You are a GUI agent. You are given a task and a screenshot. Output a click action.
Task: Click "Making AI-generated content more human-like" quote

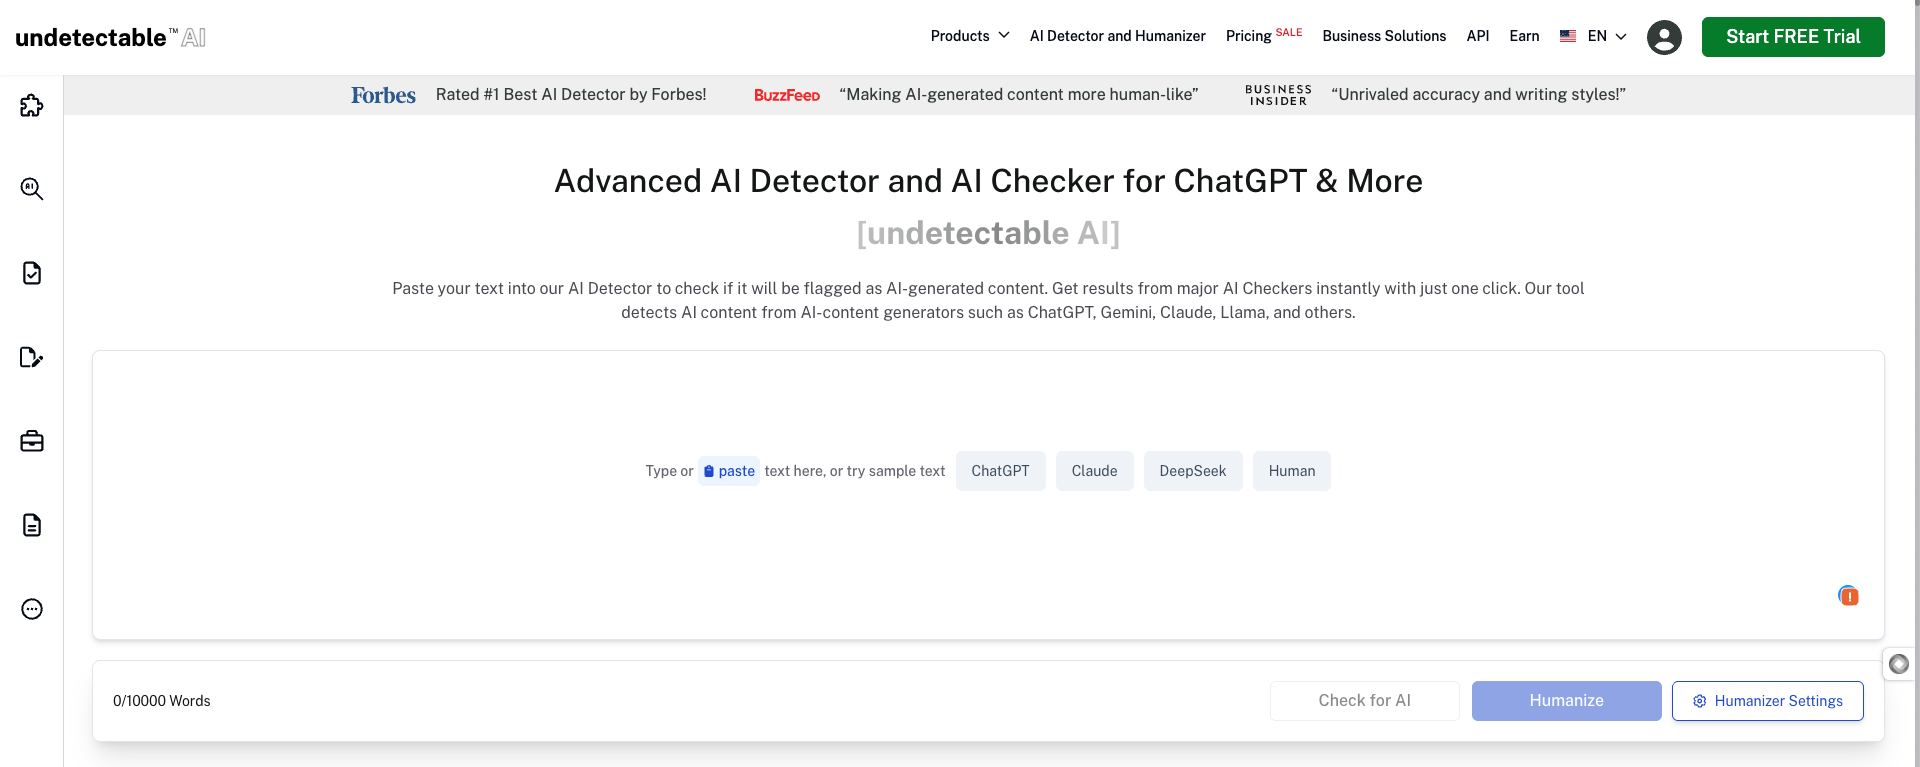(1019, 95)
